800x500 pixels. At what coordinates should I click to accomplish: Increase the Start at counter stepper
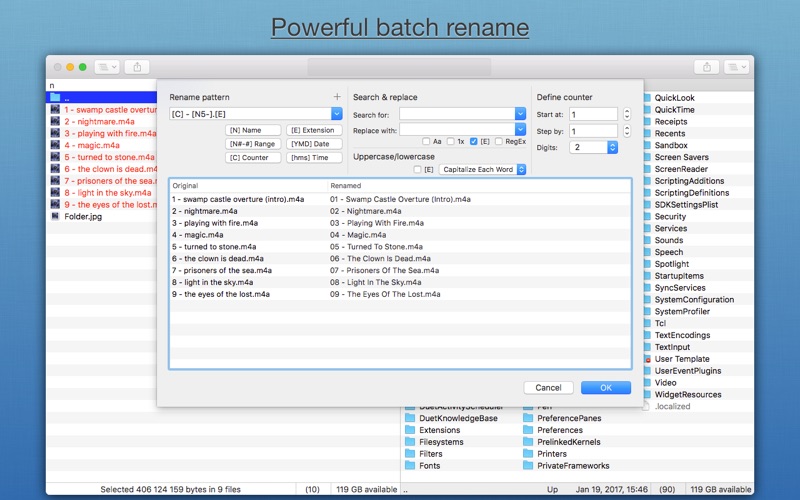click(x=627, y=111)
